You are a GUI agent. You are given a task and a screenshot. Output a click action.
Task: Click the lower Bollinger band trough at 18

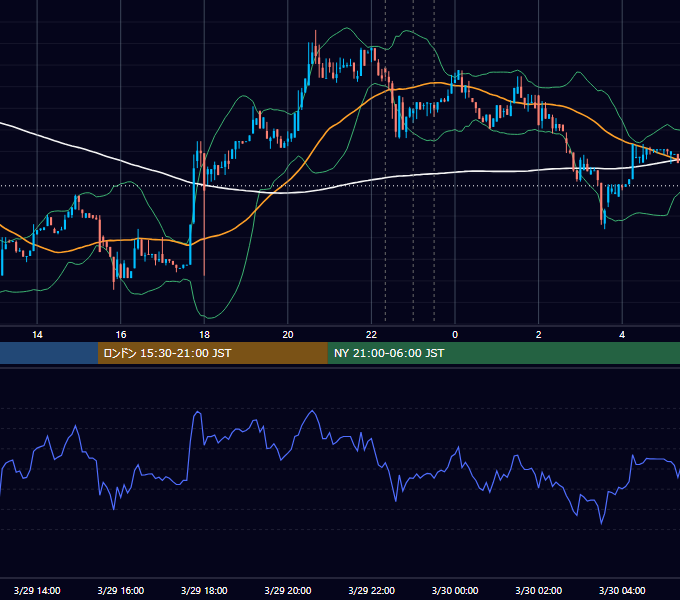click(208, 317)
